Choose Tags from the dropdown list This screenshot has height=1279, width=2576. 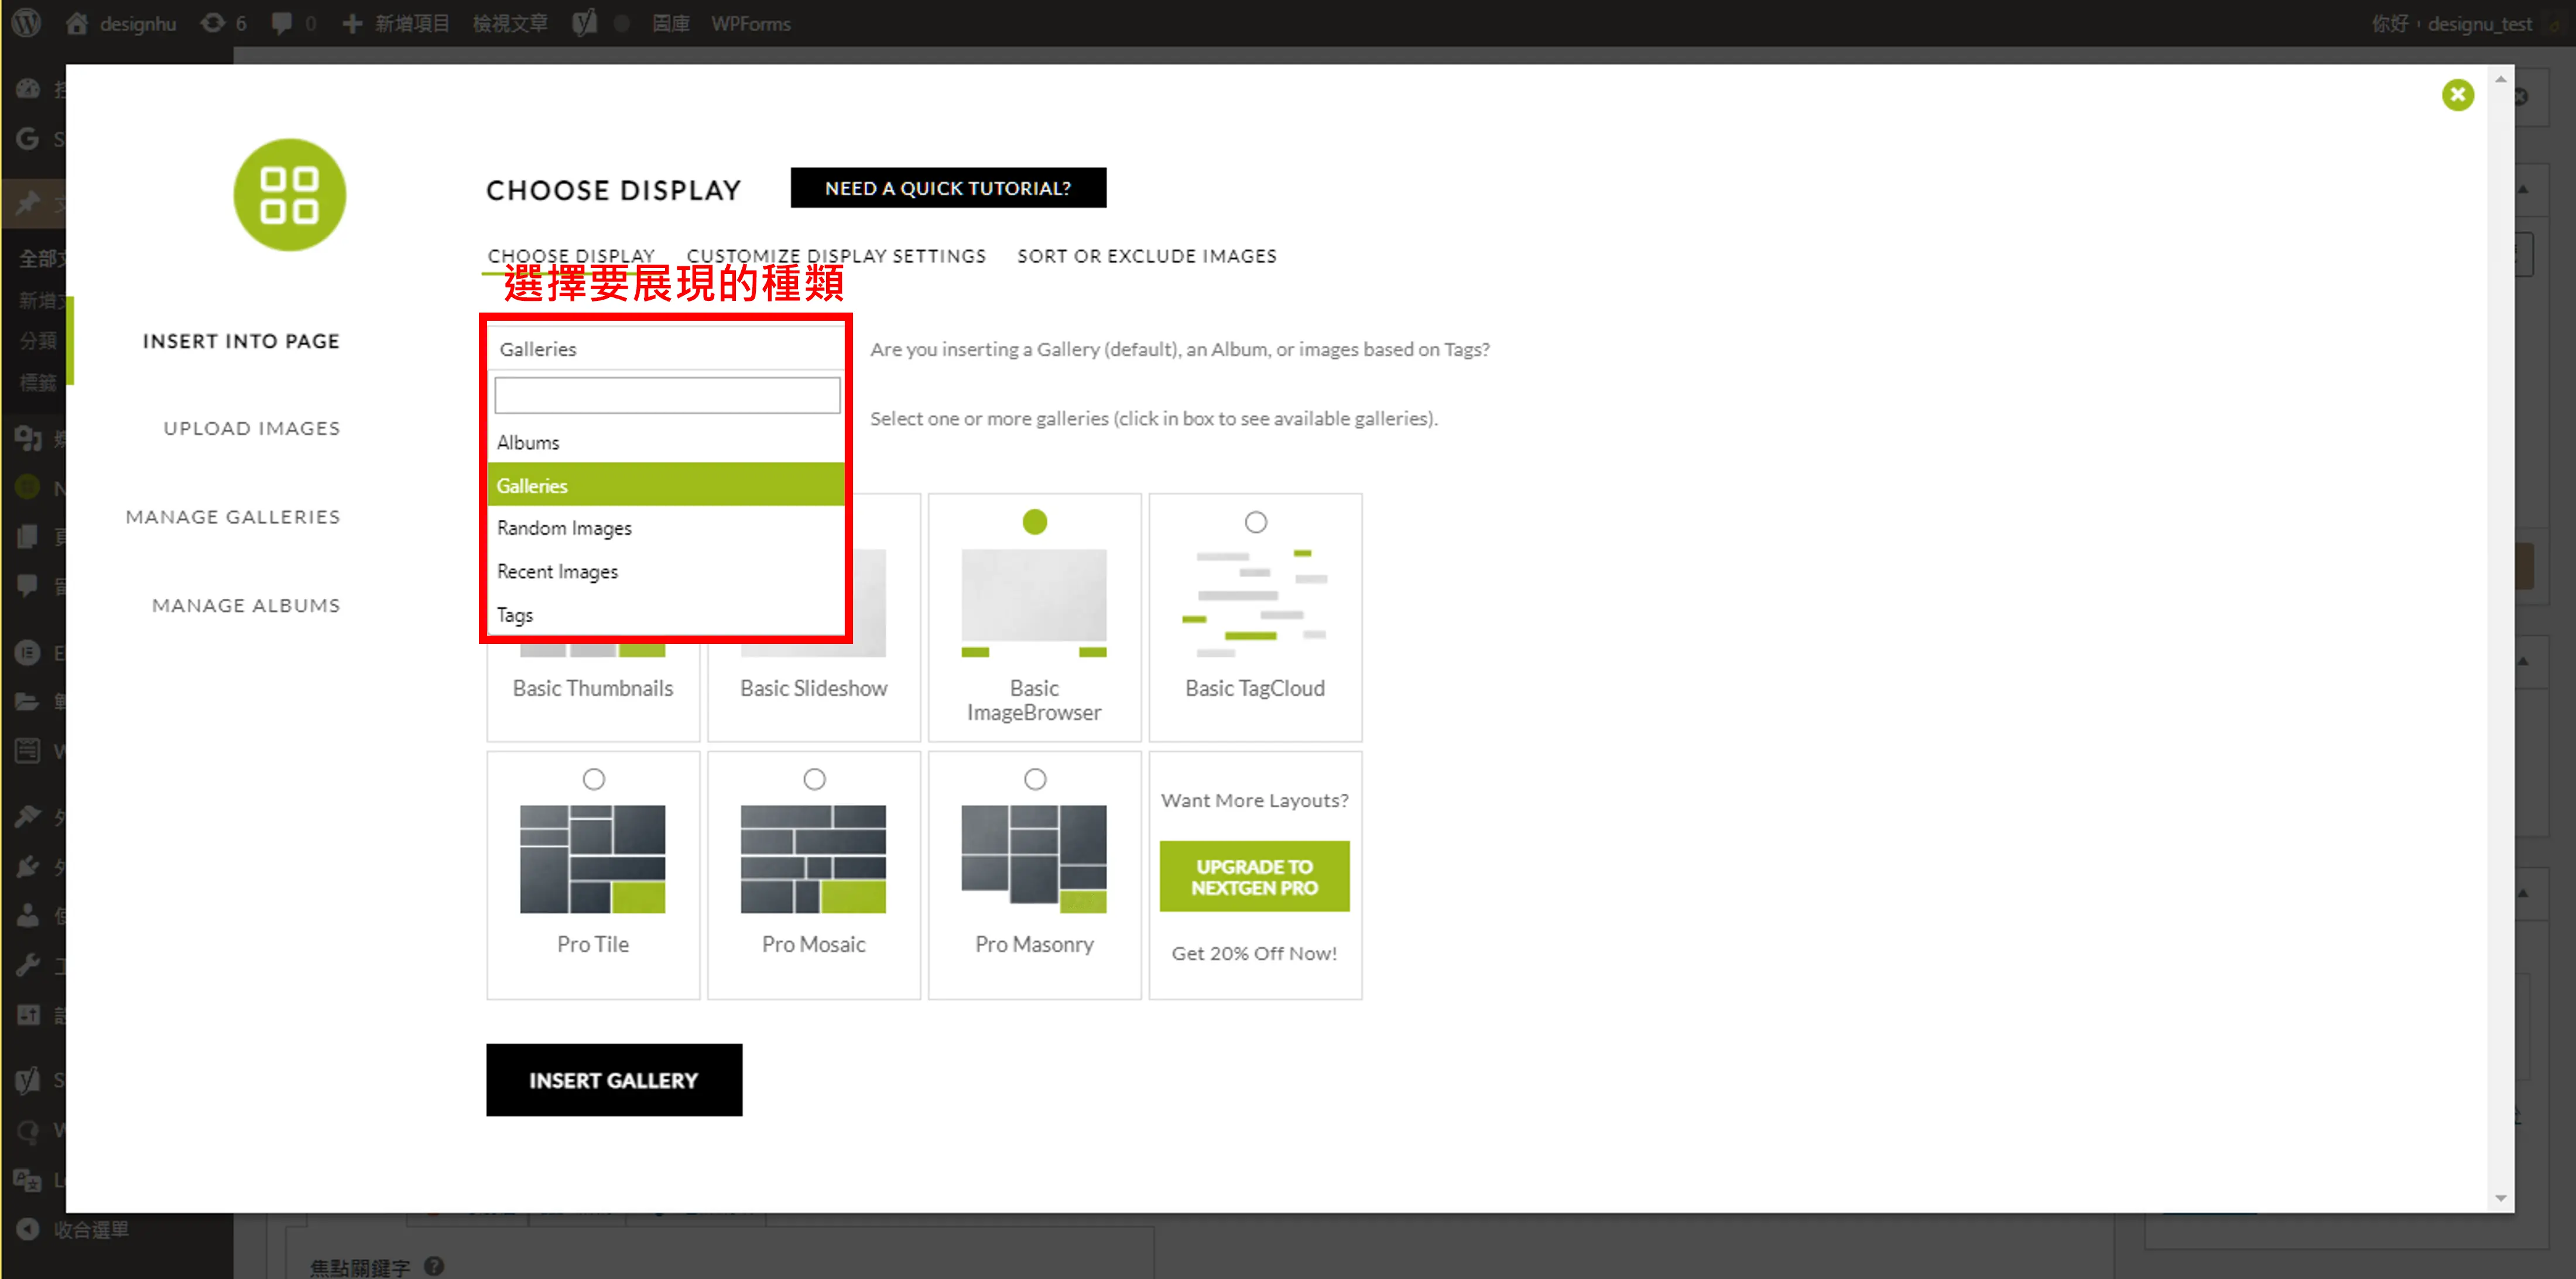[x=667, y=615]
